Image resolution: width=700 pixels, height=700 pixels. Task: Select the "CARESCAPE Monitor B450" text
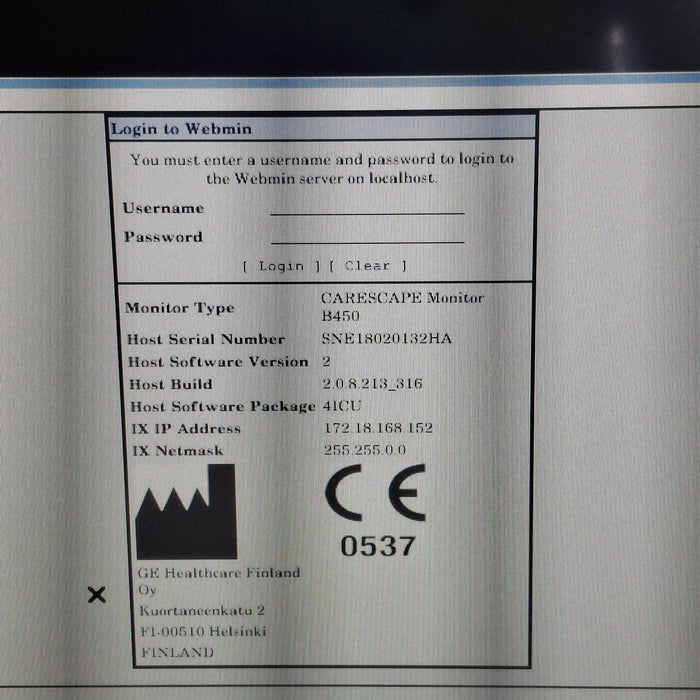coord(402,307)
